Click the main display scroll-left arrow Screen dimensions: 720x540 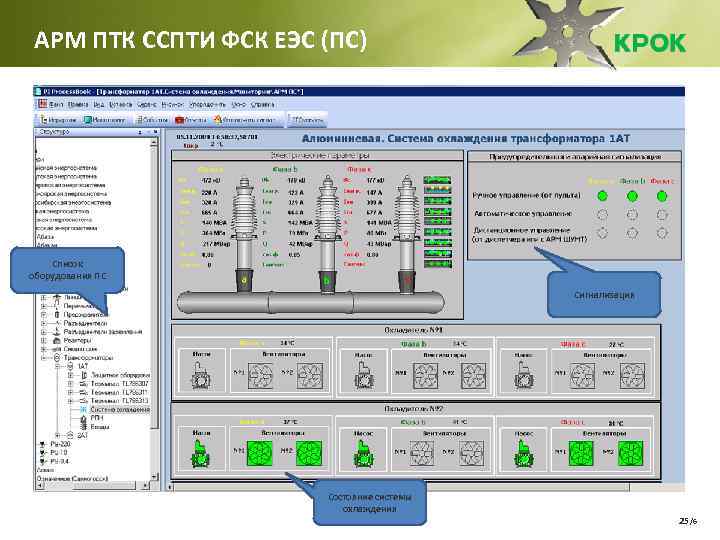[x=170, y=486]
